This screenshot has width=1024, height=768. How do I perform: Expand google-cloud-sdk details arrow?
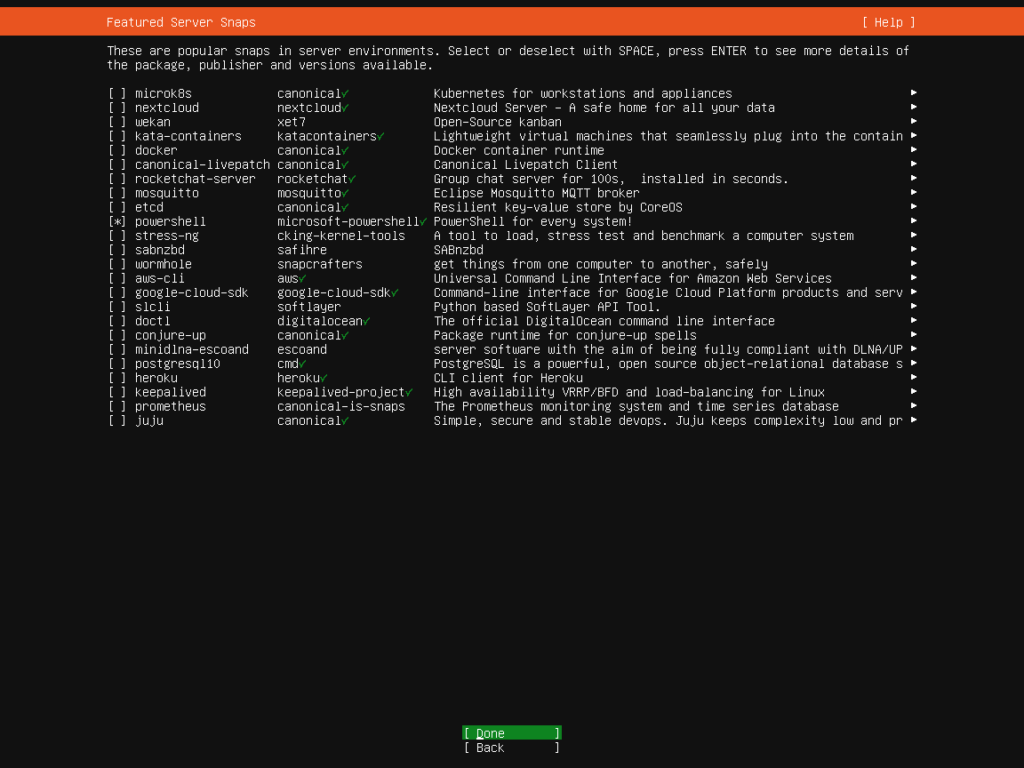click(914, 292)
